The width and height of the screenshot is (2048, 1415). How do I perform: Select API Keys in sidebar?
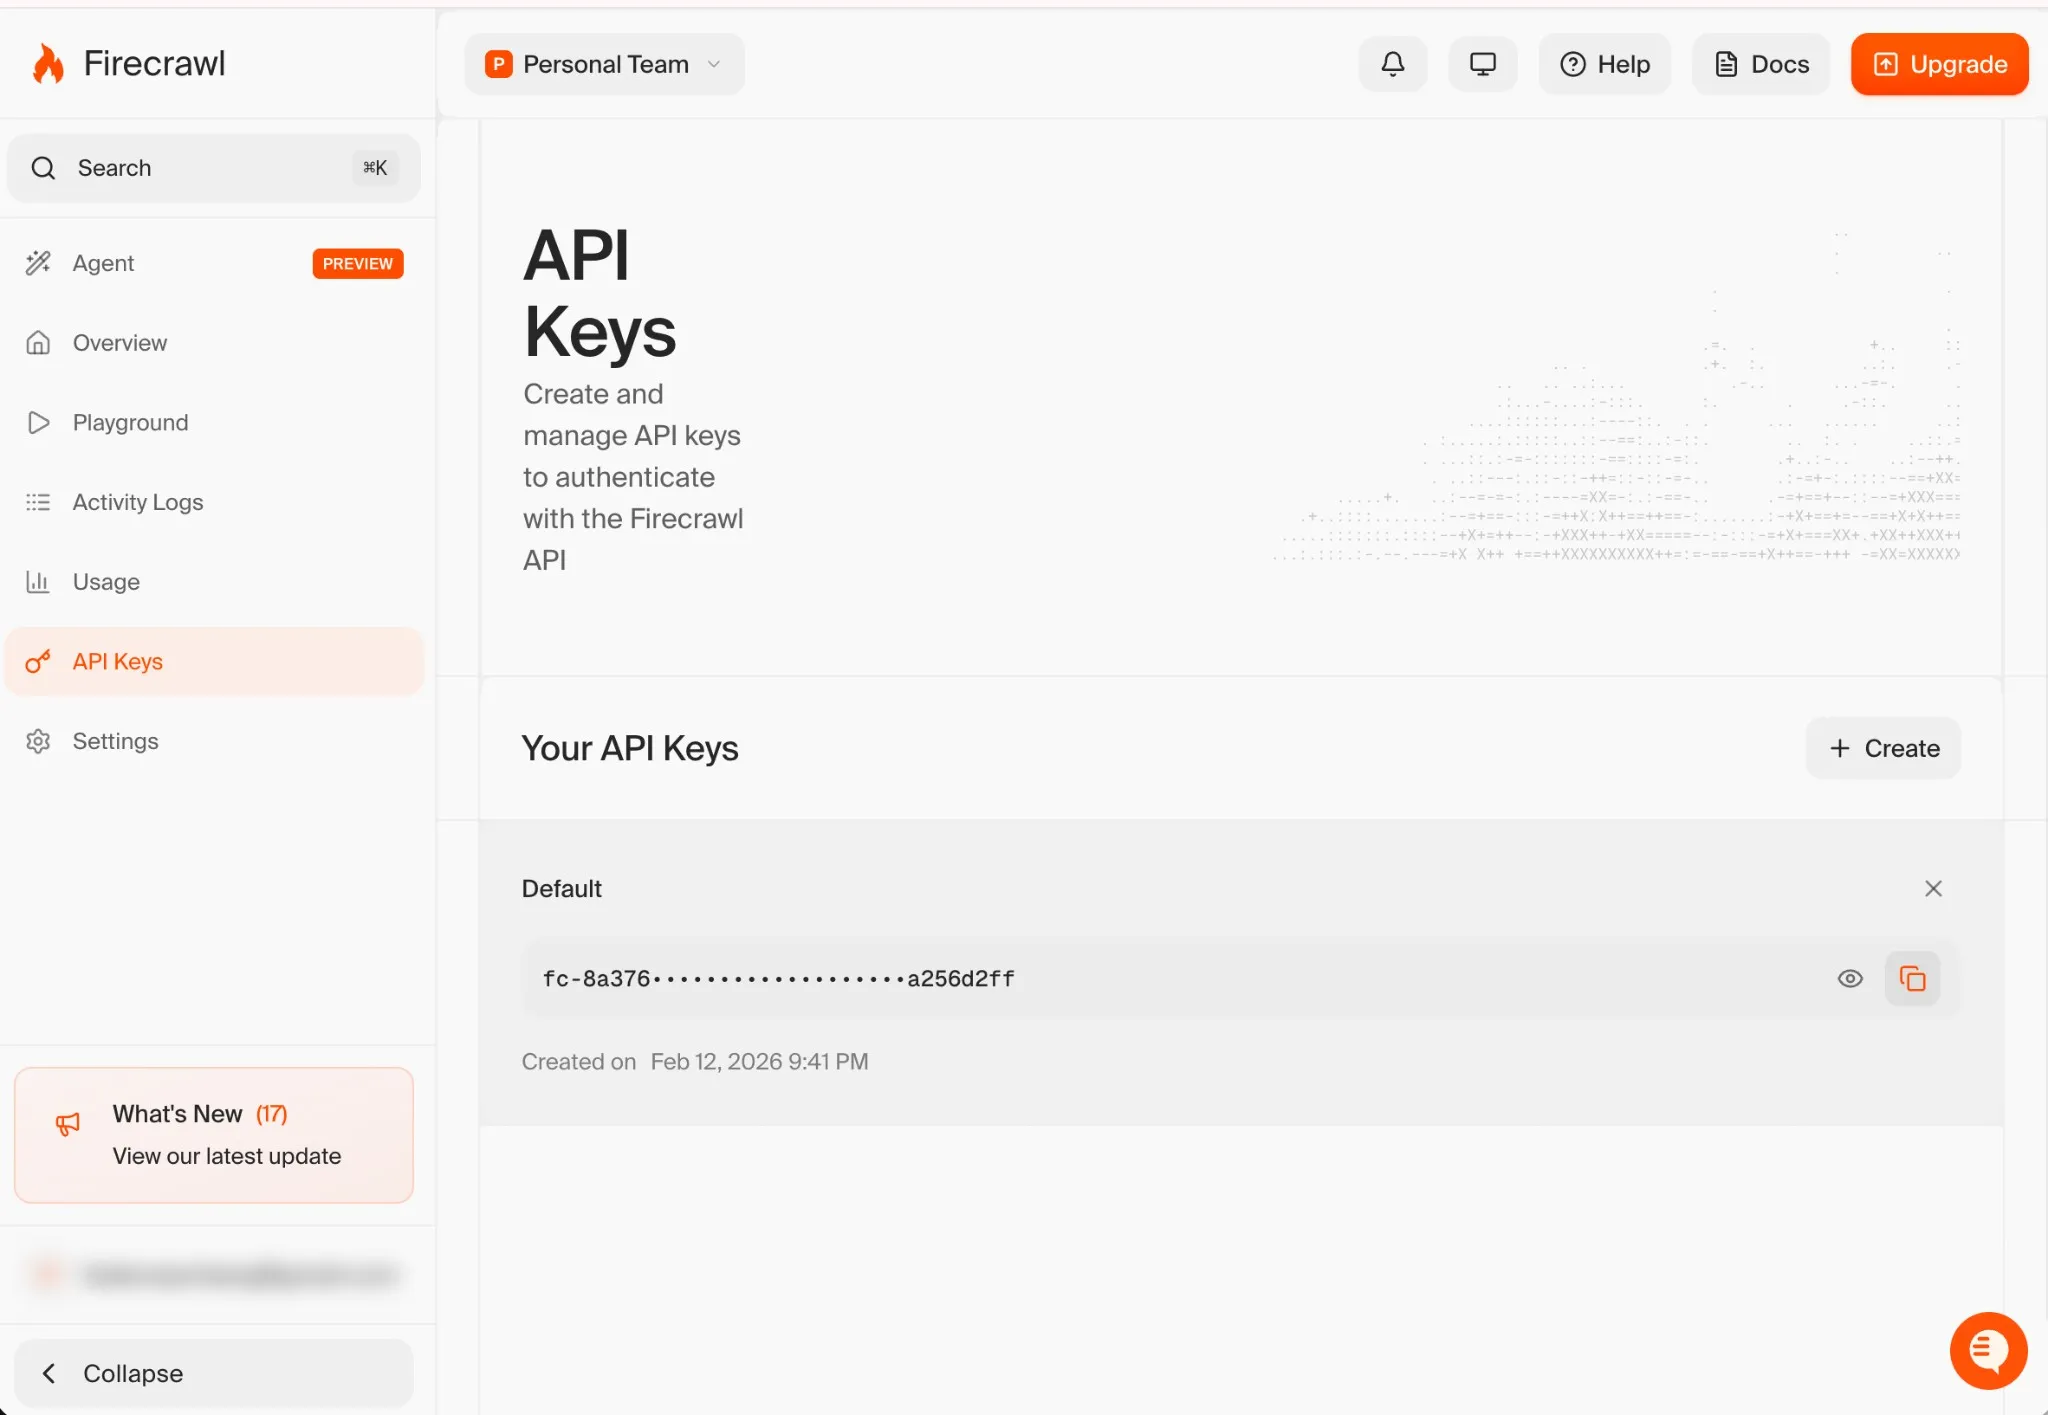pyautogui.click(x=213, y=662)
